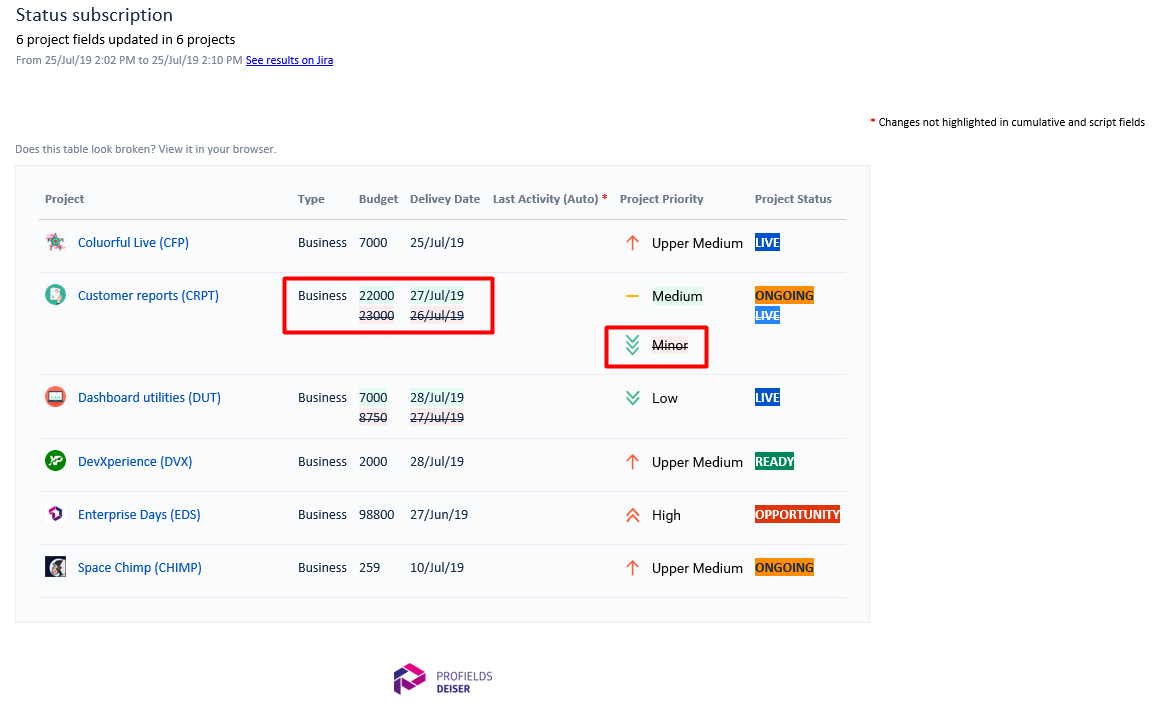Click the Project Priority column header

pyautogui.click(x=661, y=198)
